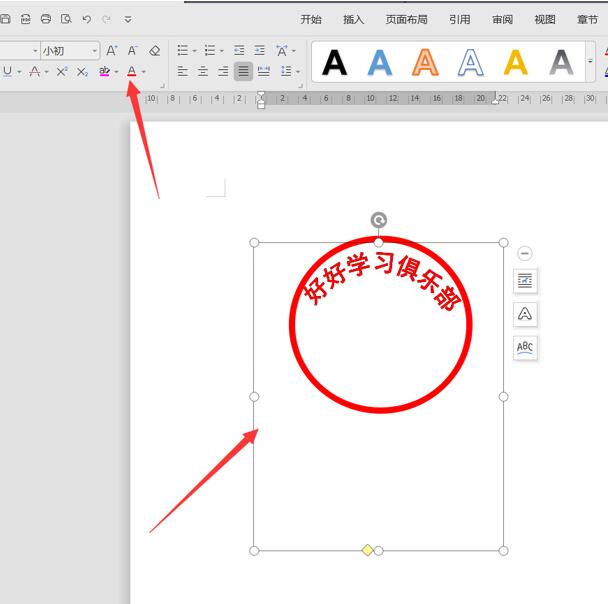
Task: Open the font size 小初 dropdown
Action: point(95,51)
